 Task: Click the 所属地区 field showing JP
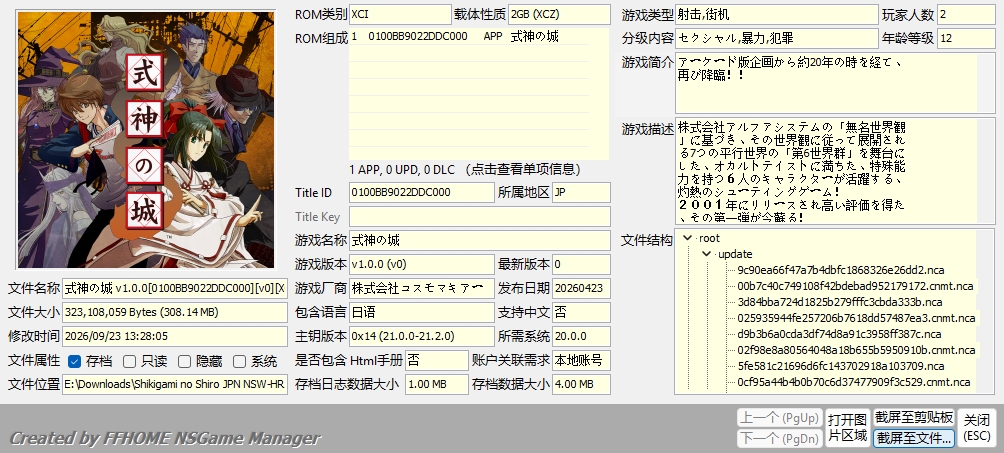(581, 192)
